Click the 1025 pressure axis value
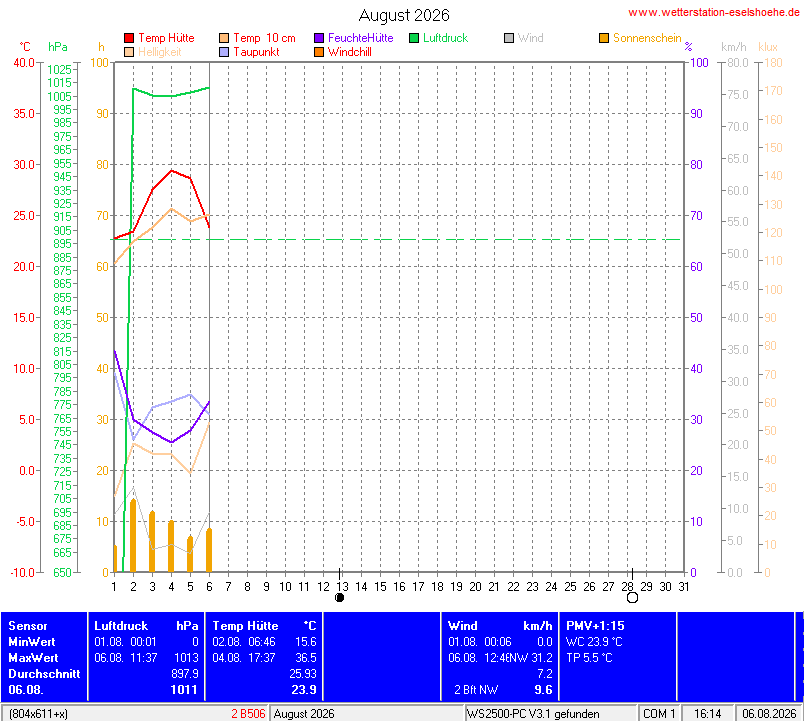The image size is (804, 721). click(x=59, y=69)
